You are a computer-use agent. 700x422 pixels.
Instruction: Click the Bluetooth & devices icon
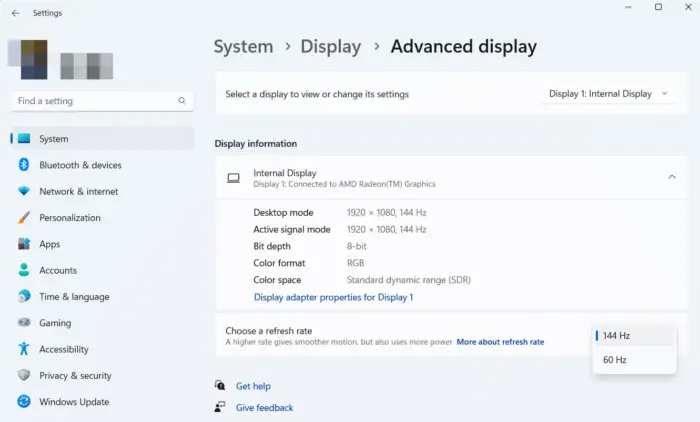[24, 165]
